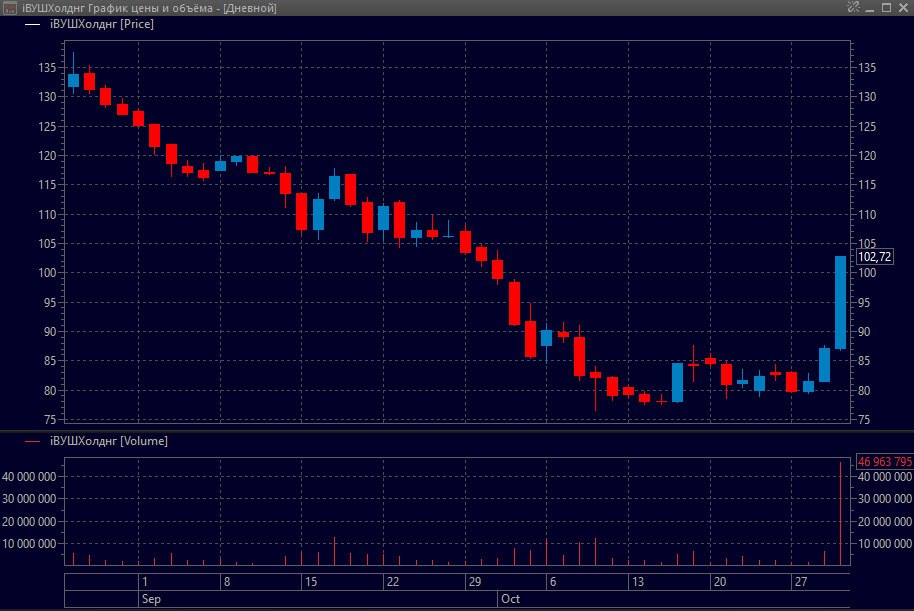
Task: Click date 15 on the time axis
Action: click(x=311, y=581)
